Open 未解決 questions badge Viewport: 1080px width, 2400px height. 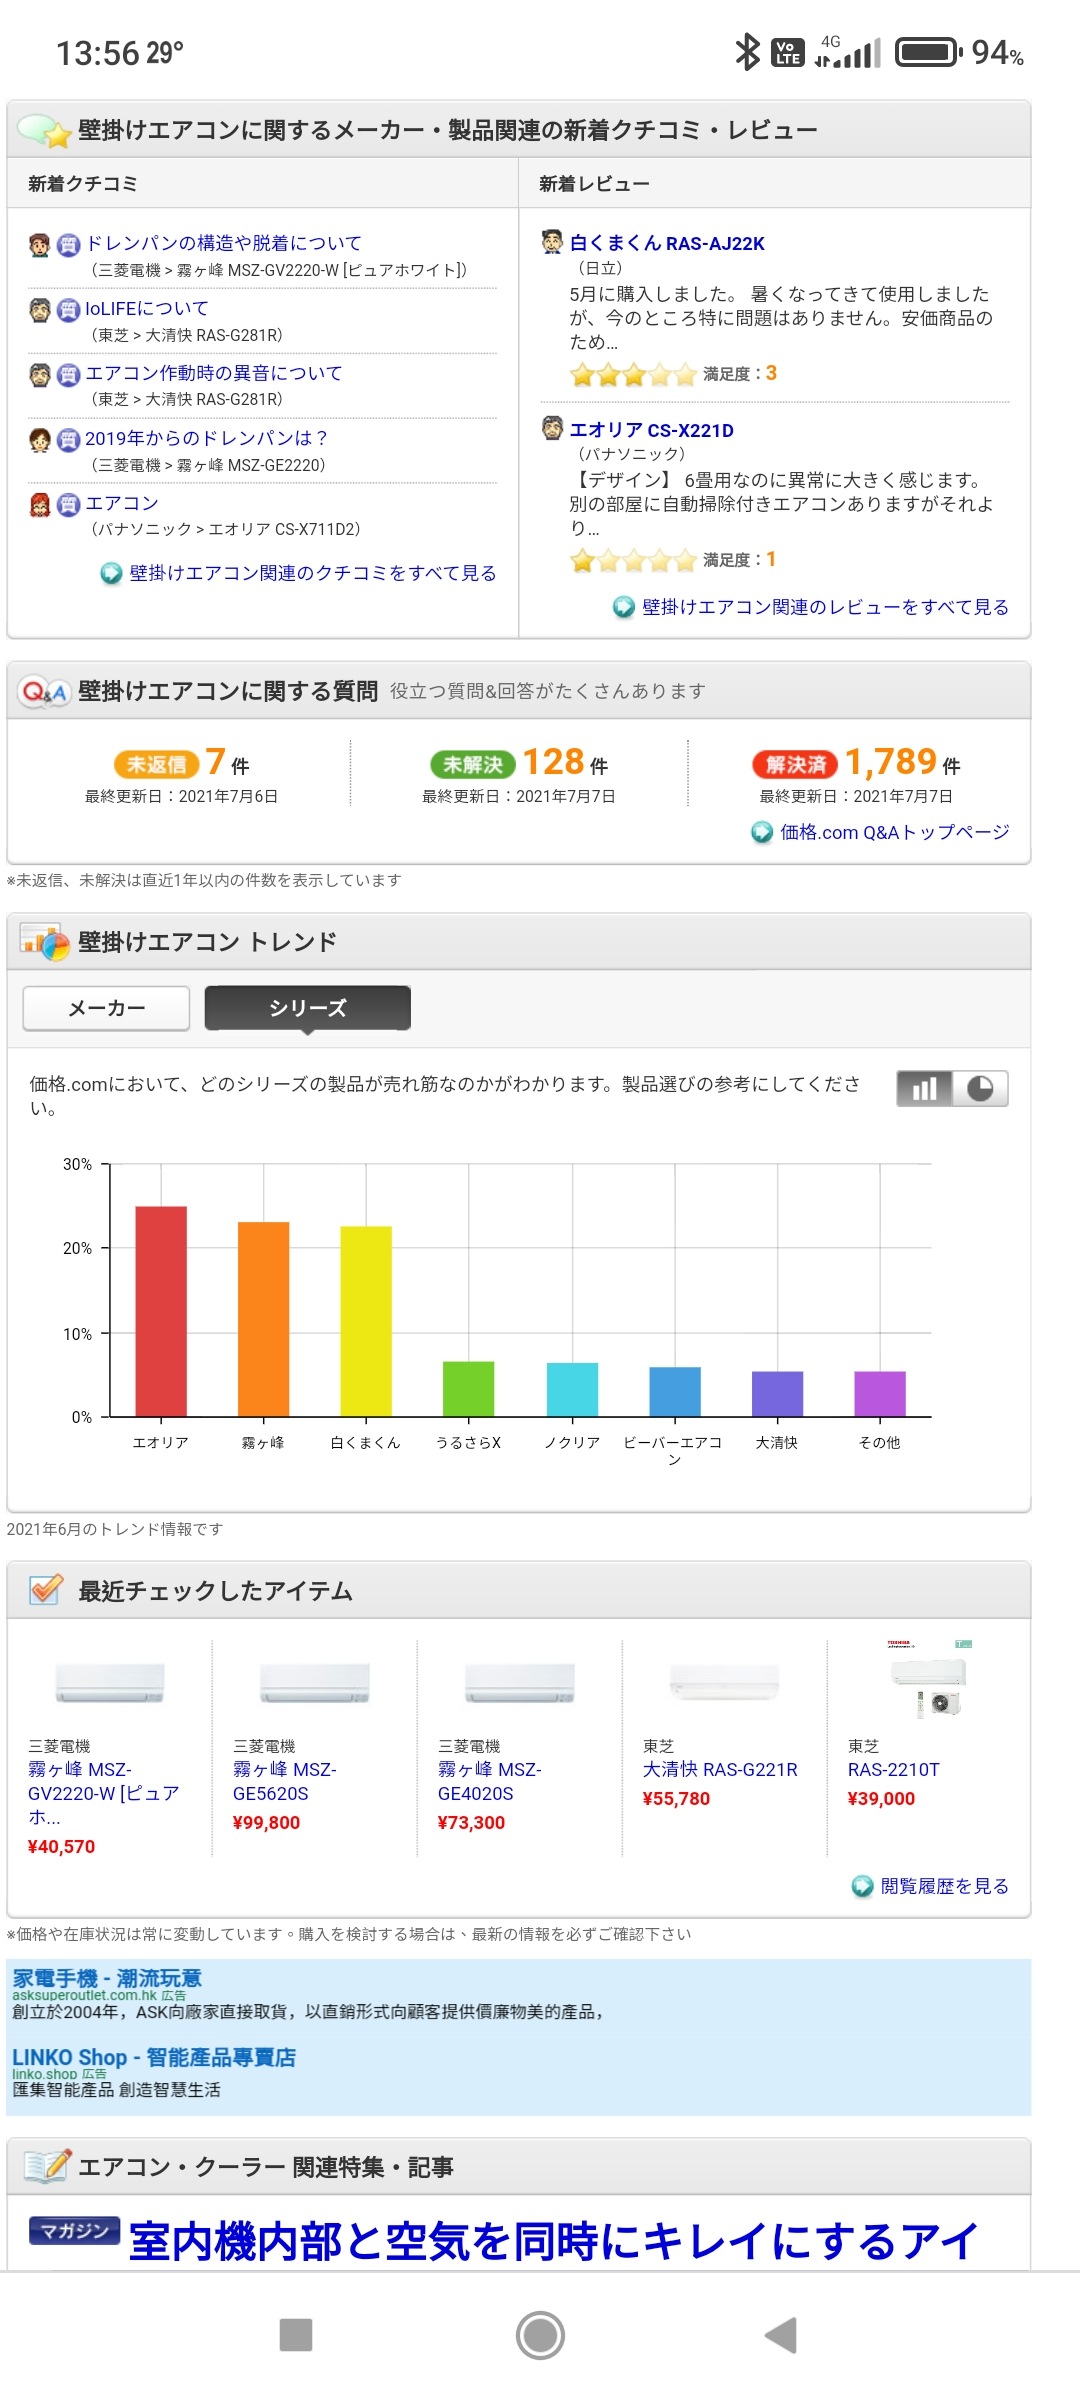[473, 765]
